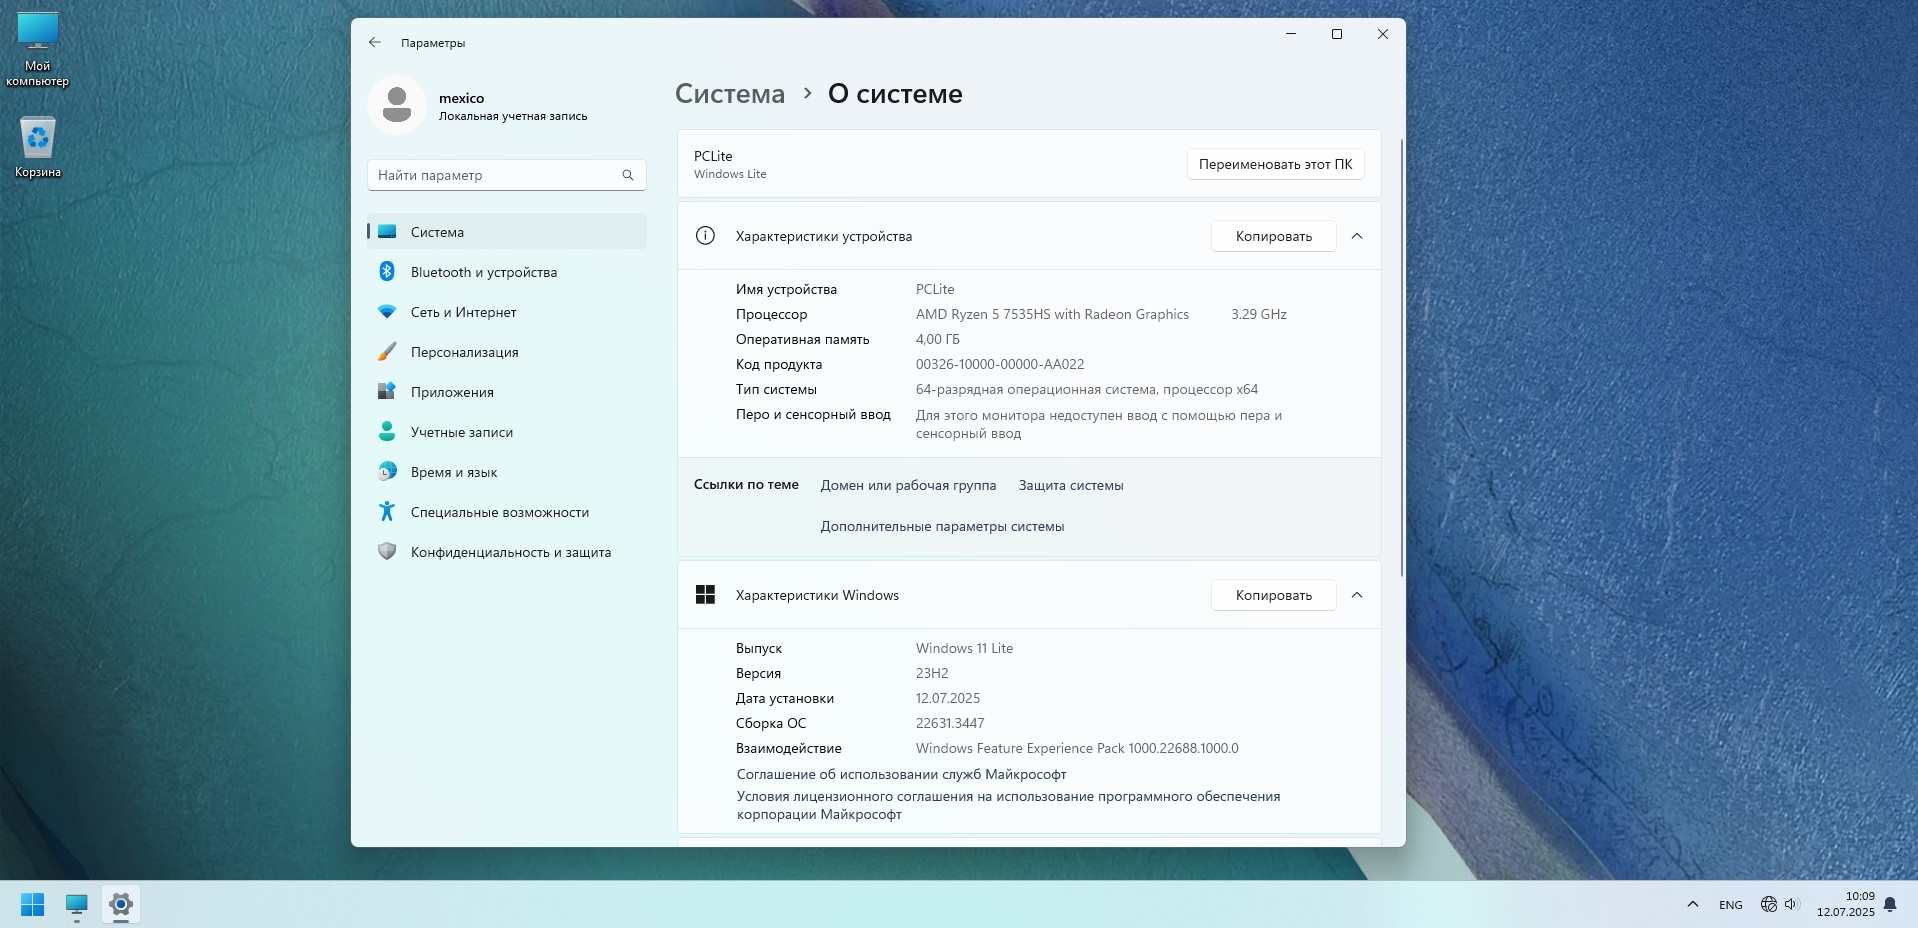This screenshot has height=928, width=1918.
Task: Open the Приложения settings page
Action: coord(507,392)
